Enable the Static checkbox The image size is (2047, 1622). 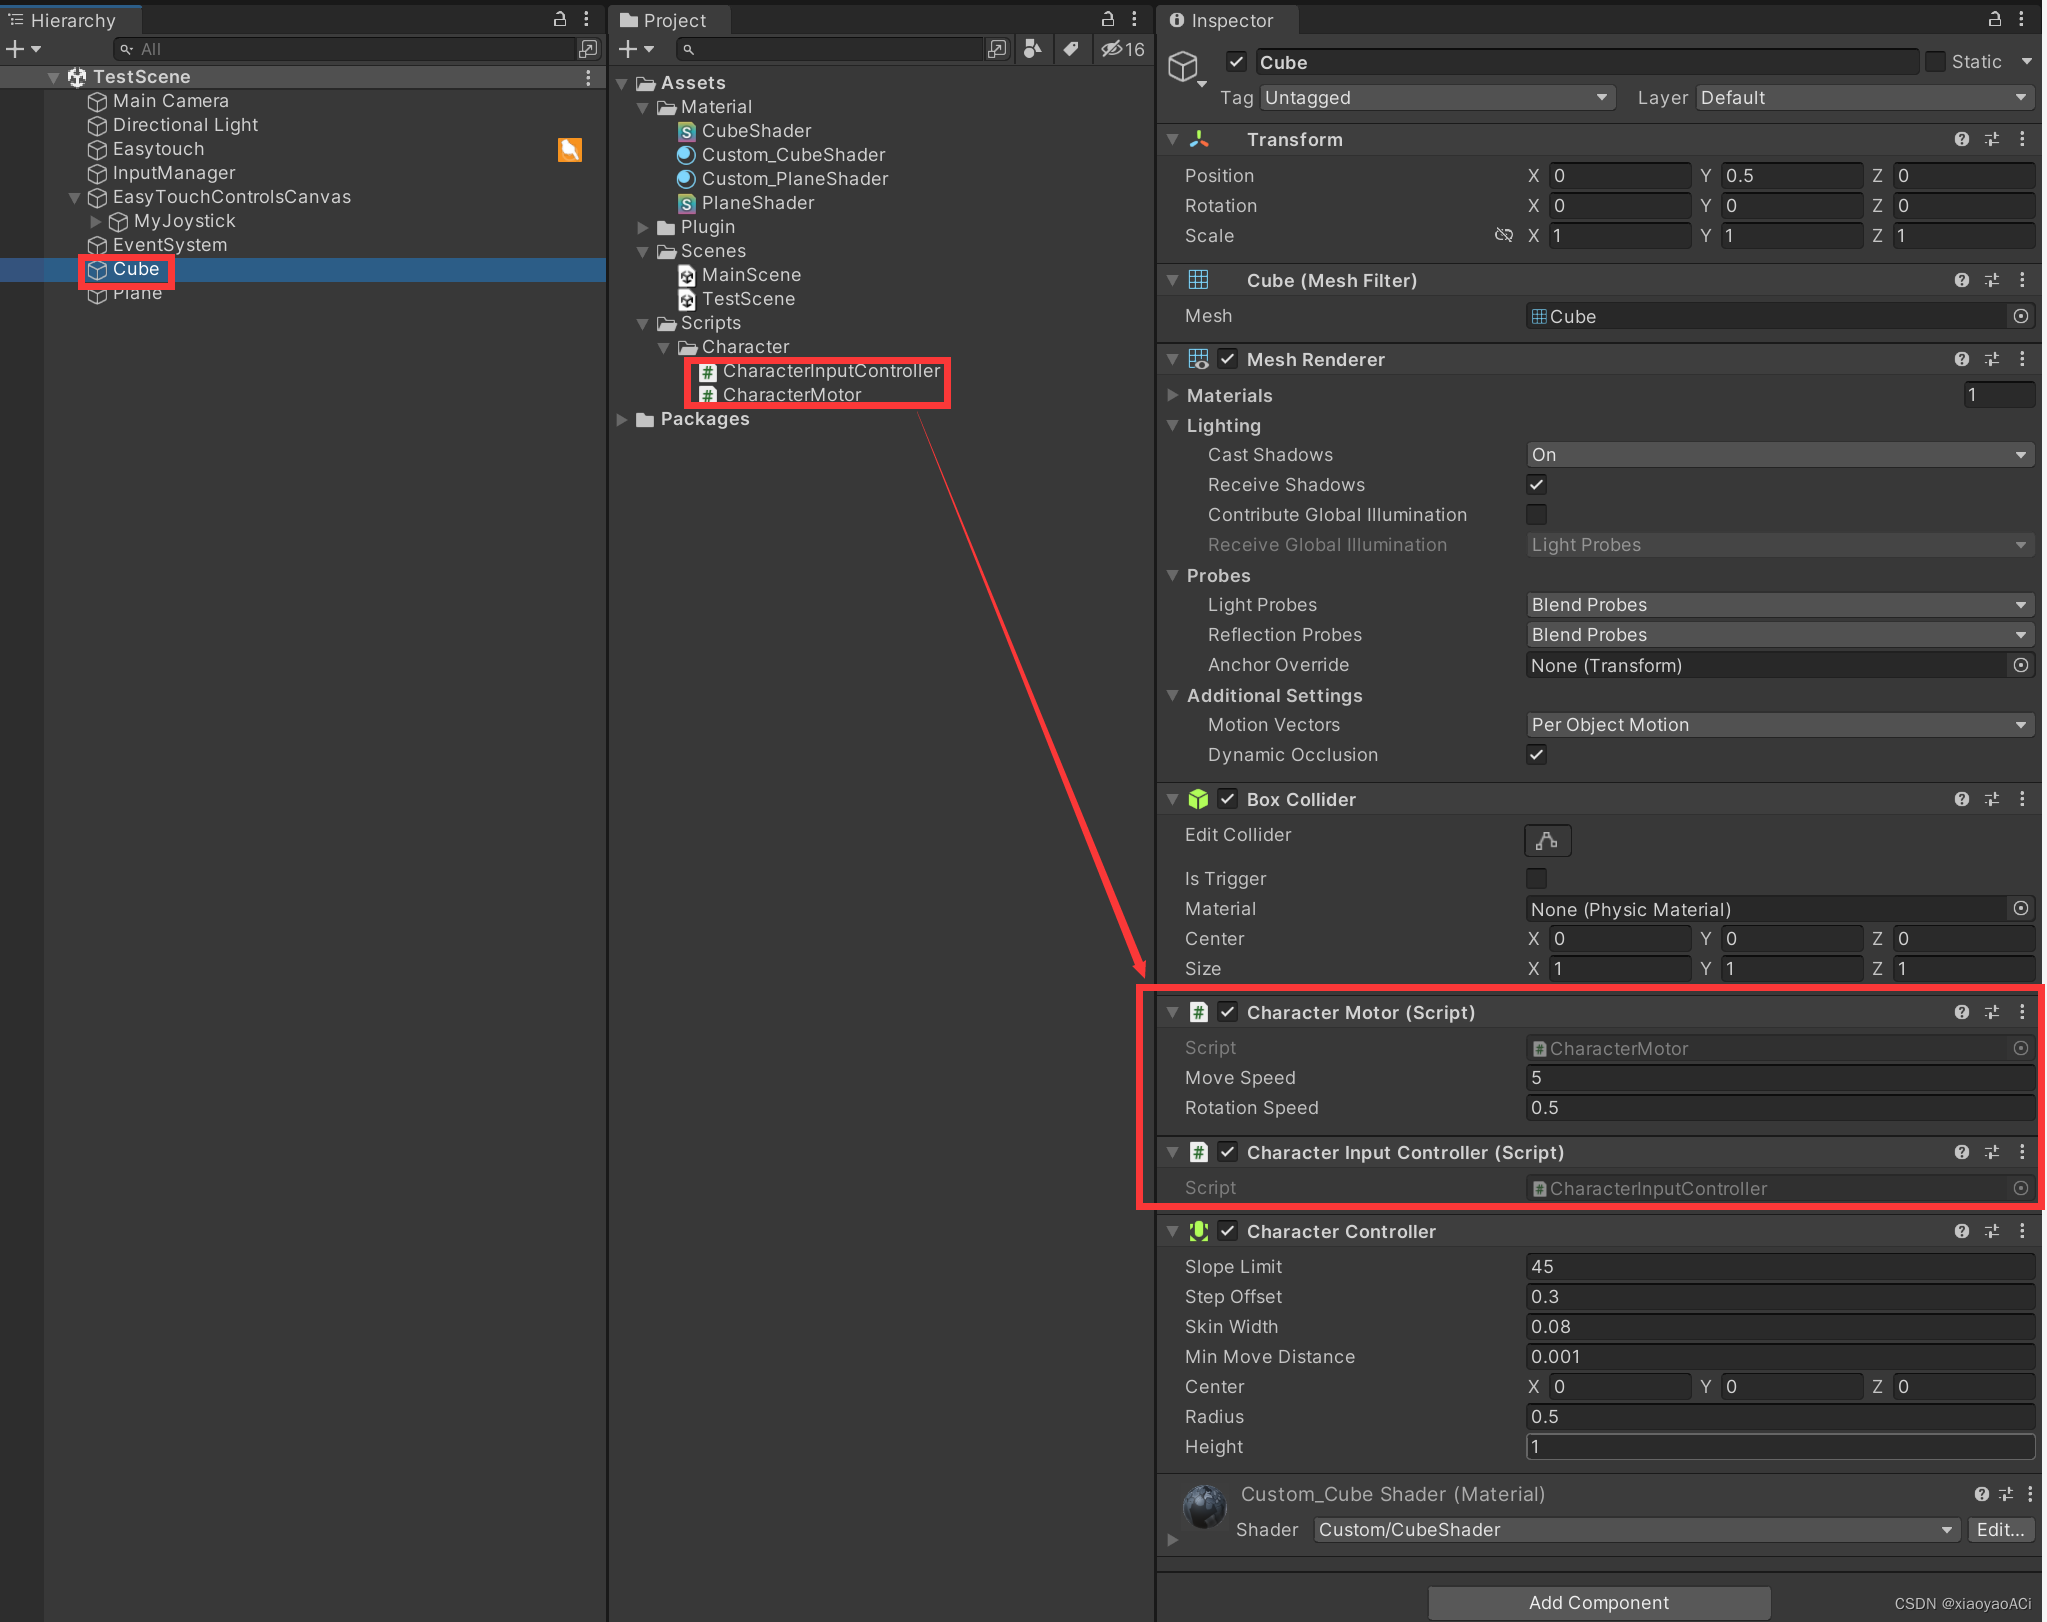1936,62
